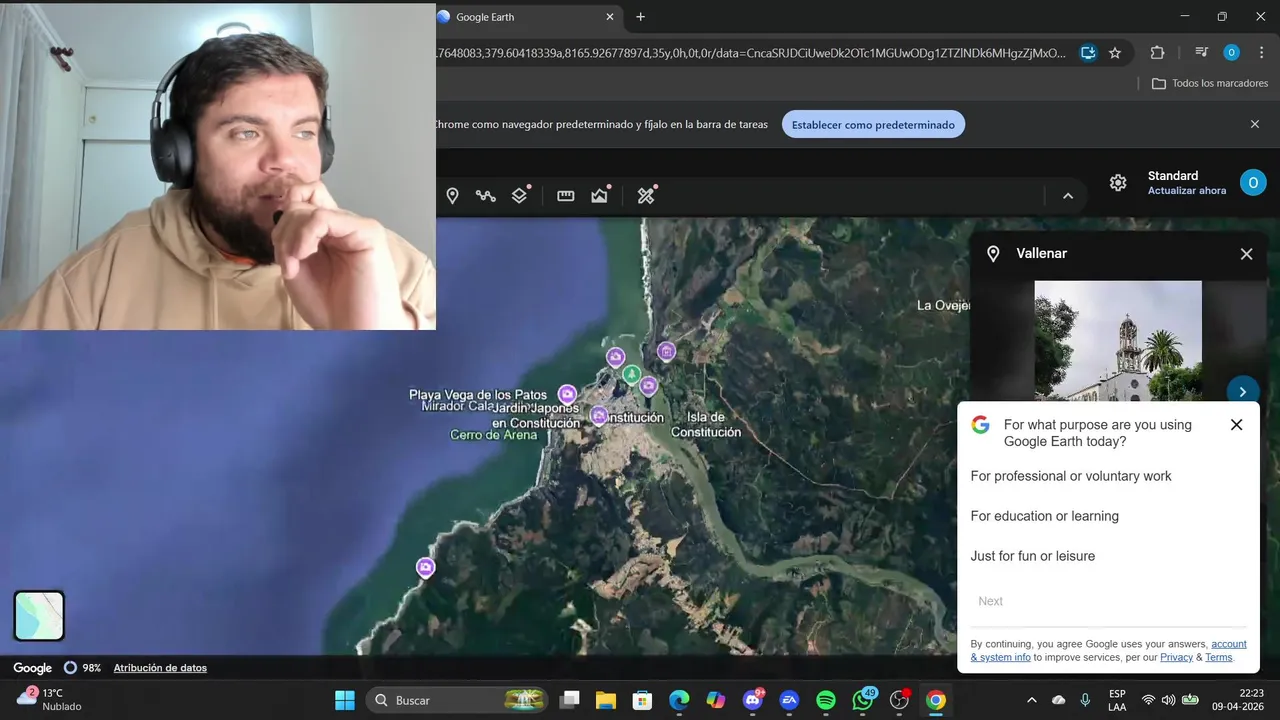Viewport: 1280px width, 720px height.
Task: Open the clock showing 22:23
Action: point(1237,700)
